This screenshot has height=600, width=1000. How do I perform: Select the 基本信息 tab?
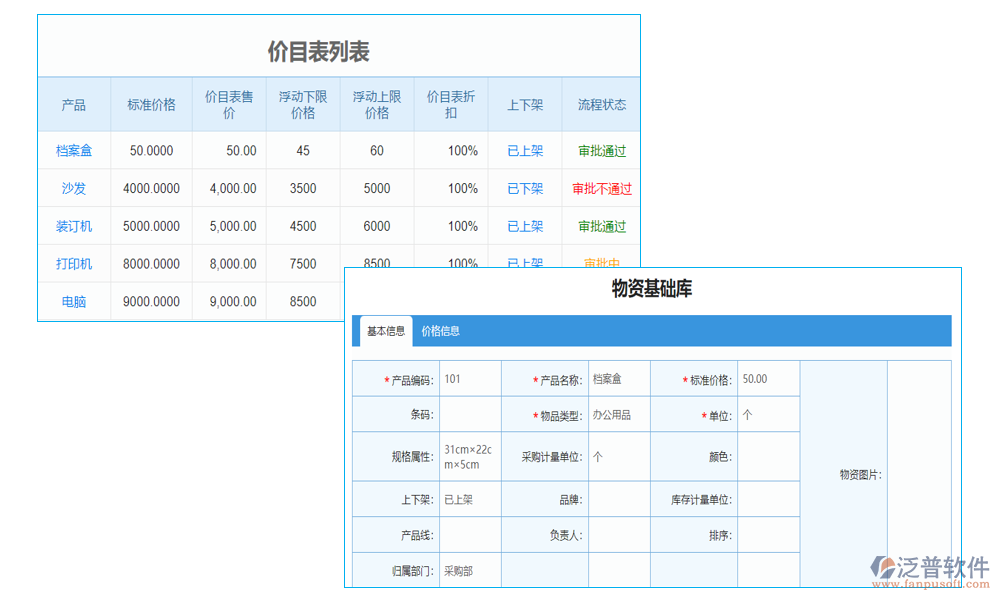click(387, 330)
